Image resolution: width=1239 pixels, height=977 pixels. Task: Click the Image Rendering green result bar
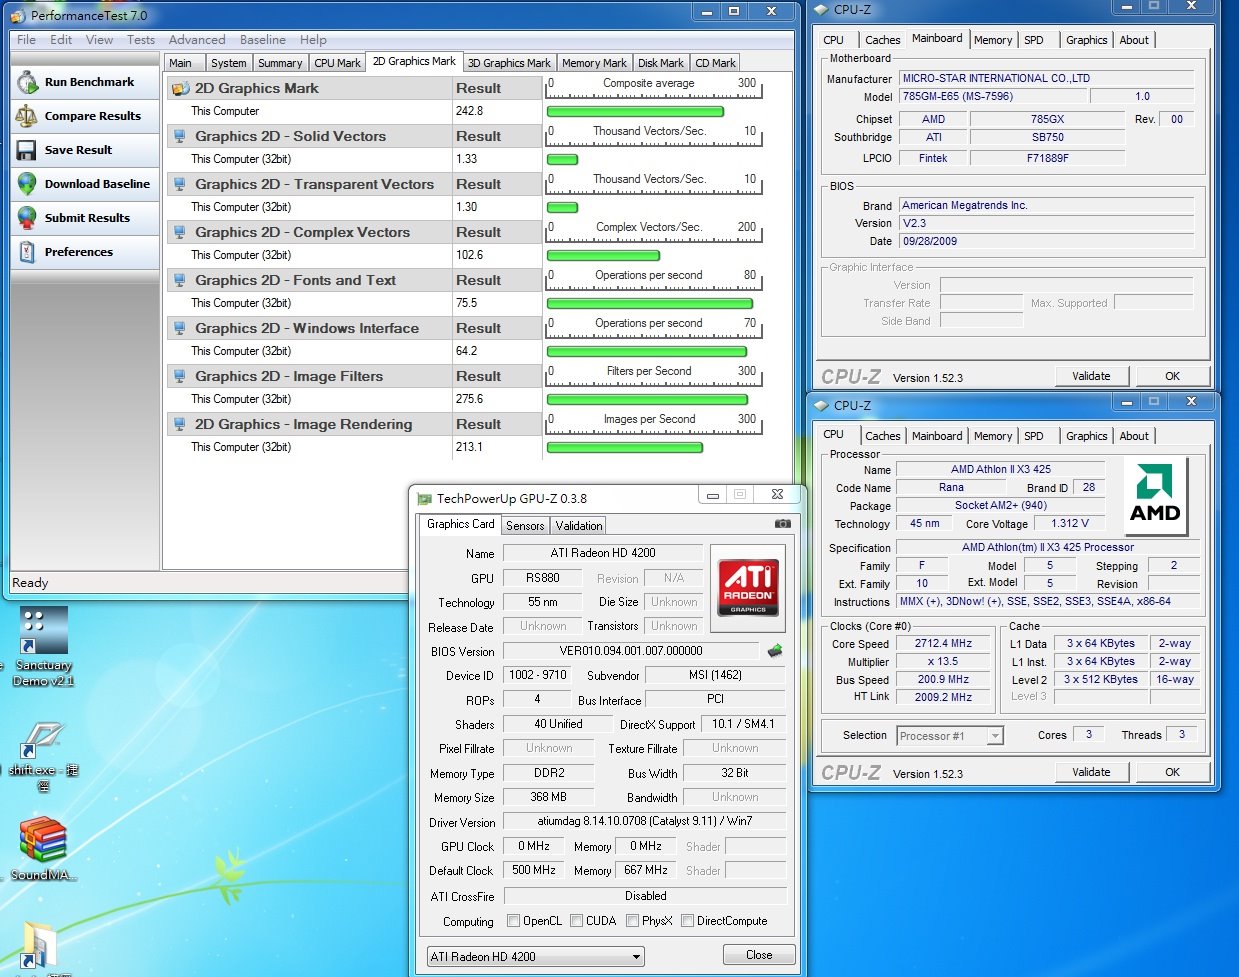pyautogui.click(x=625, y=447)
